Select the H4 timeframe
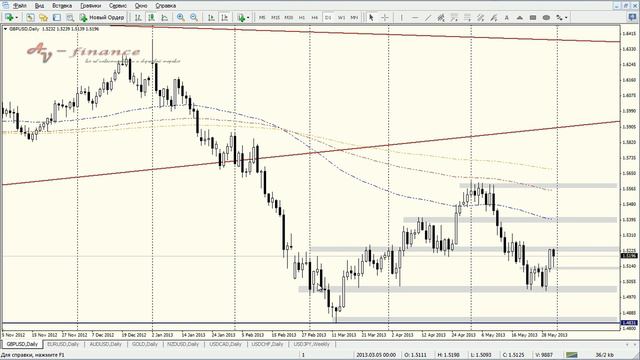Viewport: 640px width, 360px height. click(315, 18)
